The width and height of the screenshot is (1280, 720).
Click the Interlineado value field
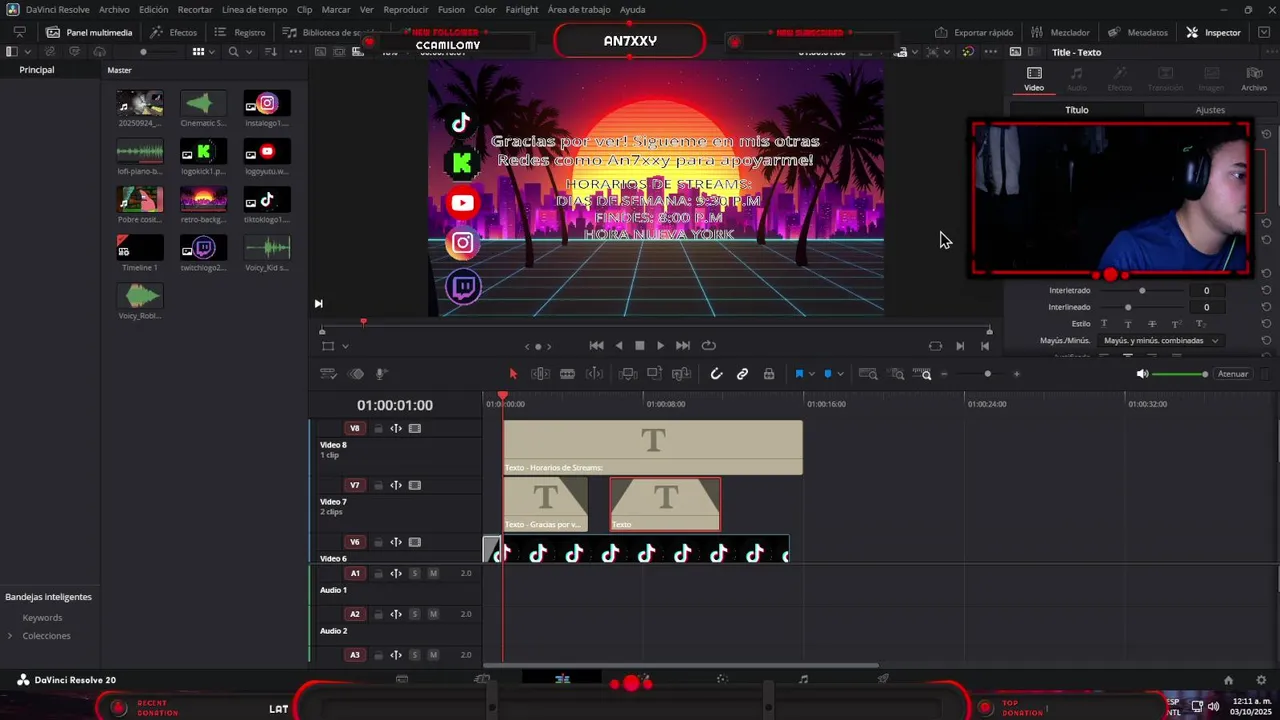(x=1206, y=308)
